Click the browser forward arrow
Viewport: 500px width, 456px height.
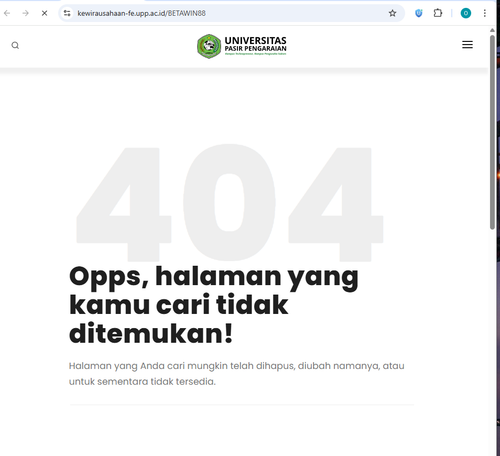coord(25,13)
